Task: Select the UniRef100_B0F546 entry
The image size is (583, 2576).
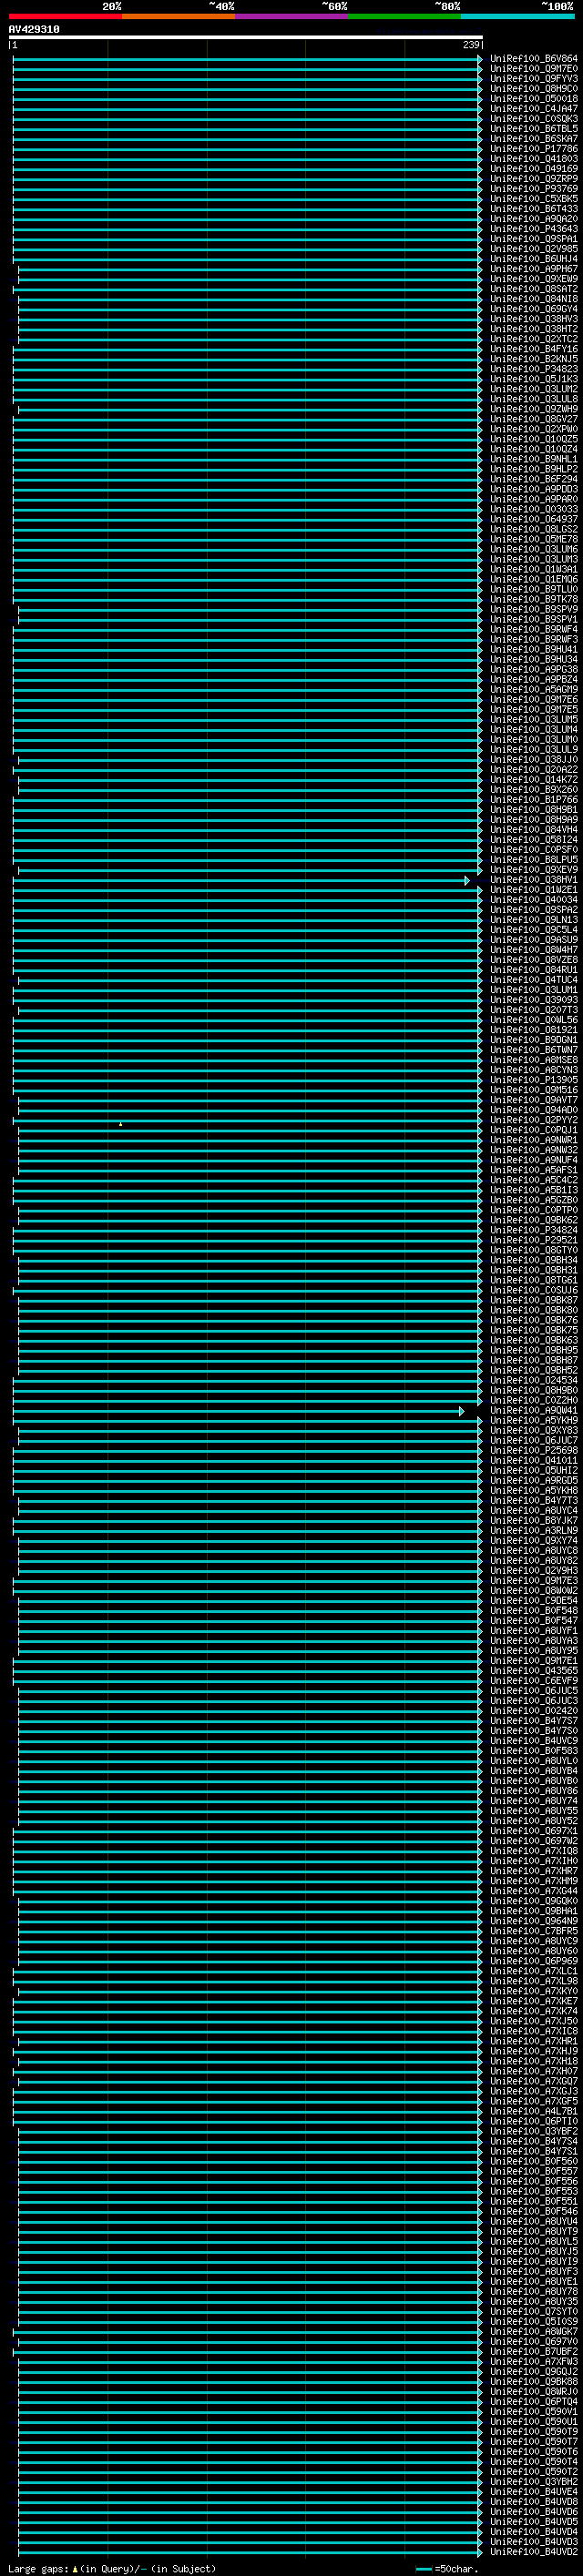Action: [534, 2211]
